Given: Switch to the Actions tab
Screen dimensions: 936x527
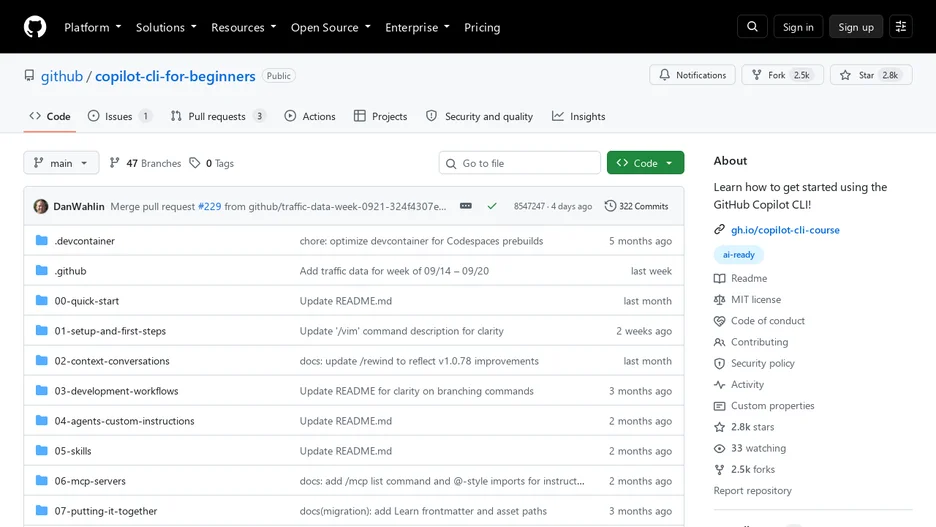Looking at the screenshot, I should point(310,116).
